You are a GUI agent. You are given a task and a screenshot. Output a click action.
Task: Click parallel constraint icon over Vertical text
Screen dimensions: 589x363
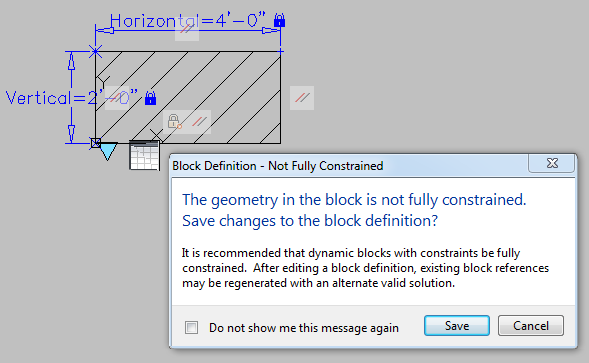(117, 98)
